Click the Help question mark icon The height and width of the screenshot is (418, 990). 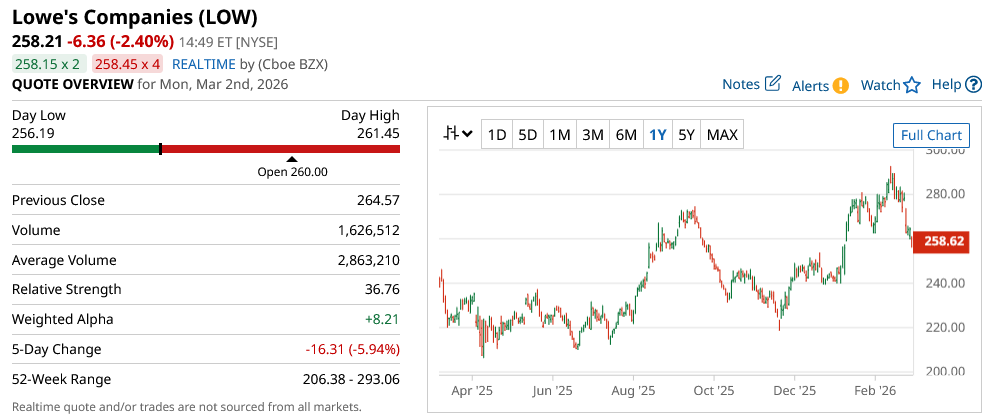pos(974,84)
